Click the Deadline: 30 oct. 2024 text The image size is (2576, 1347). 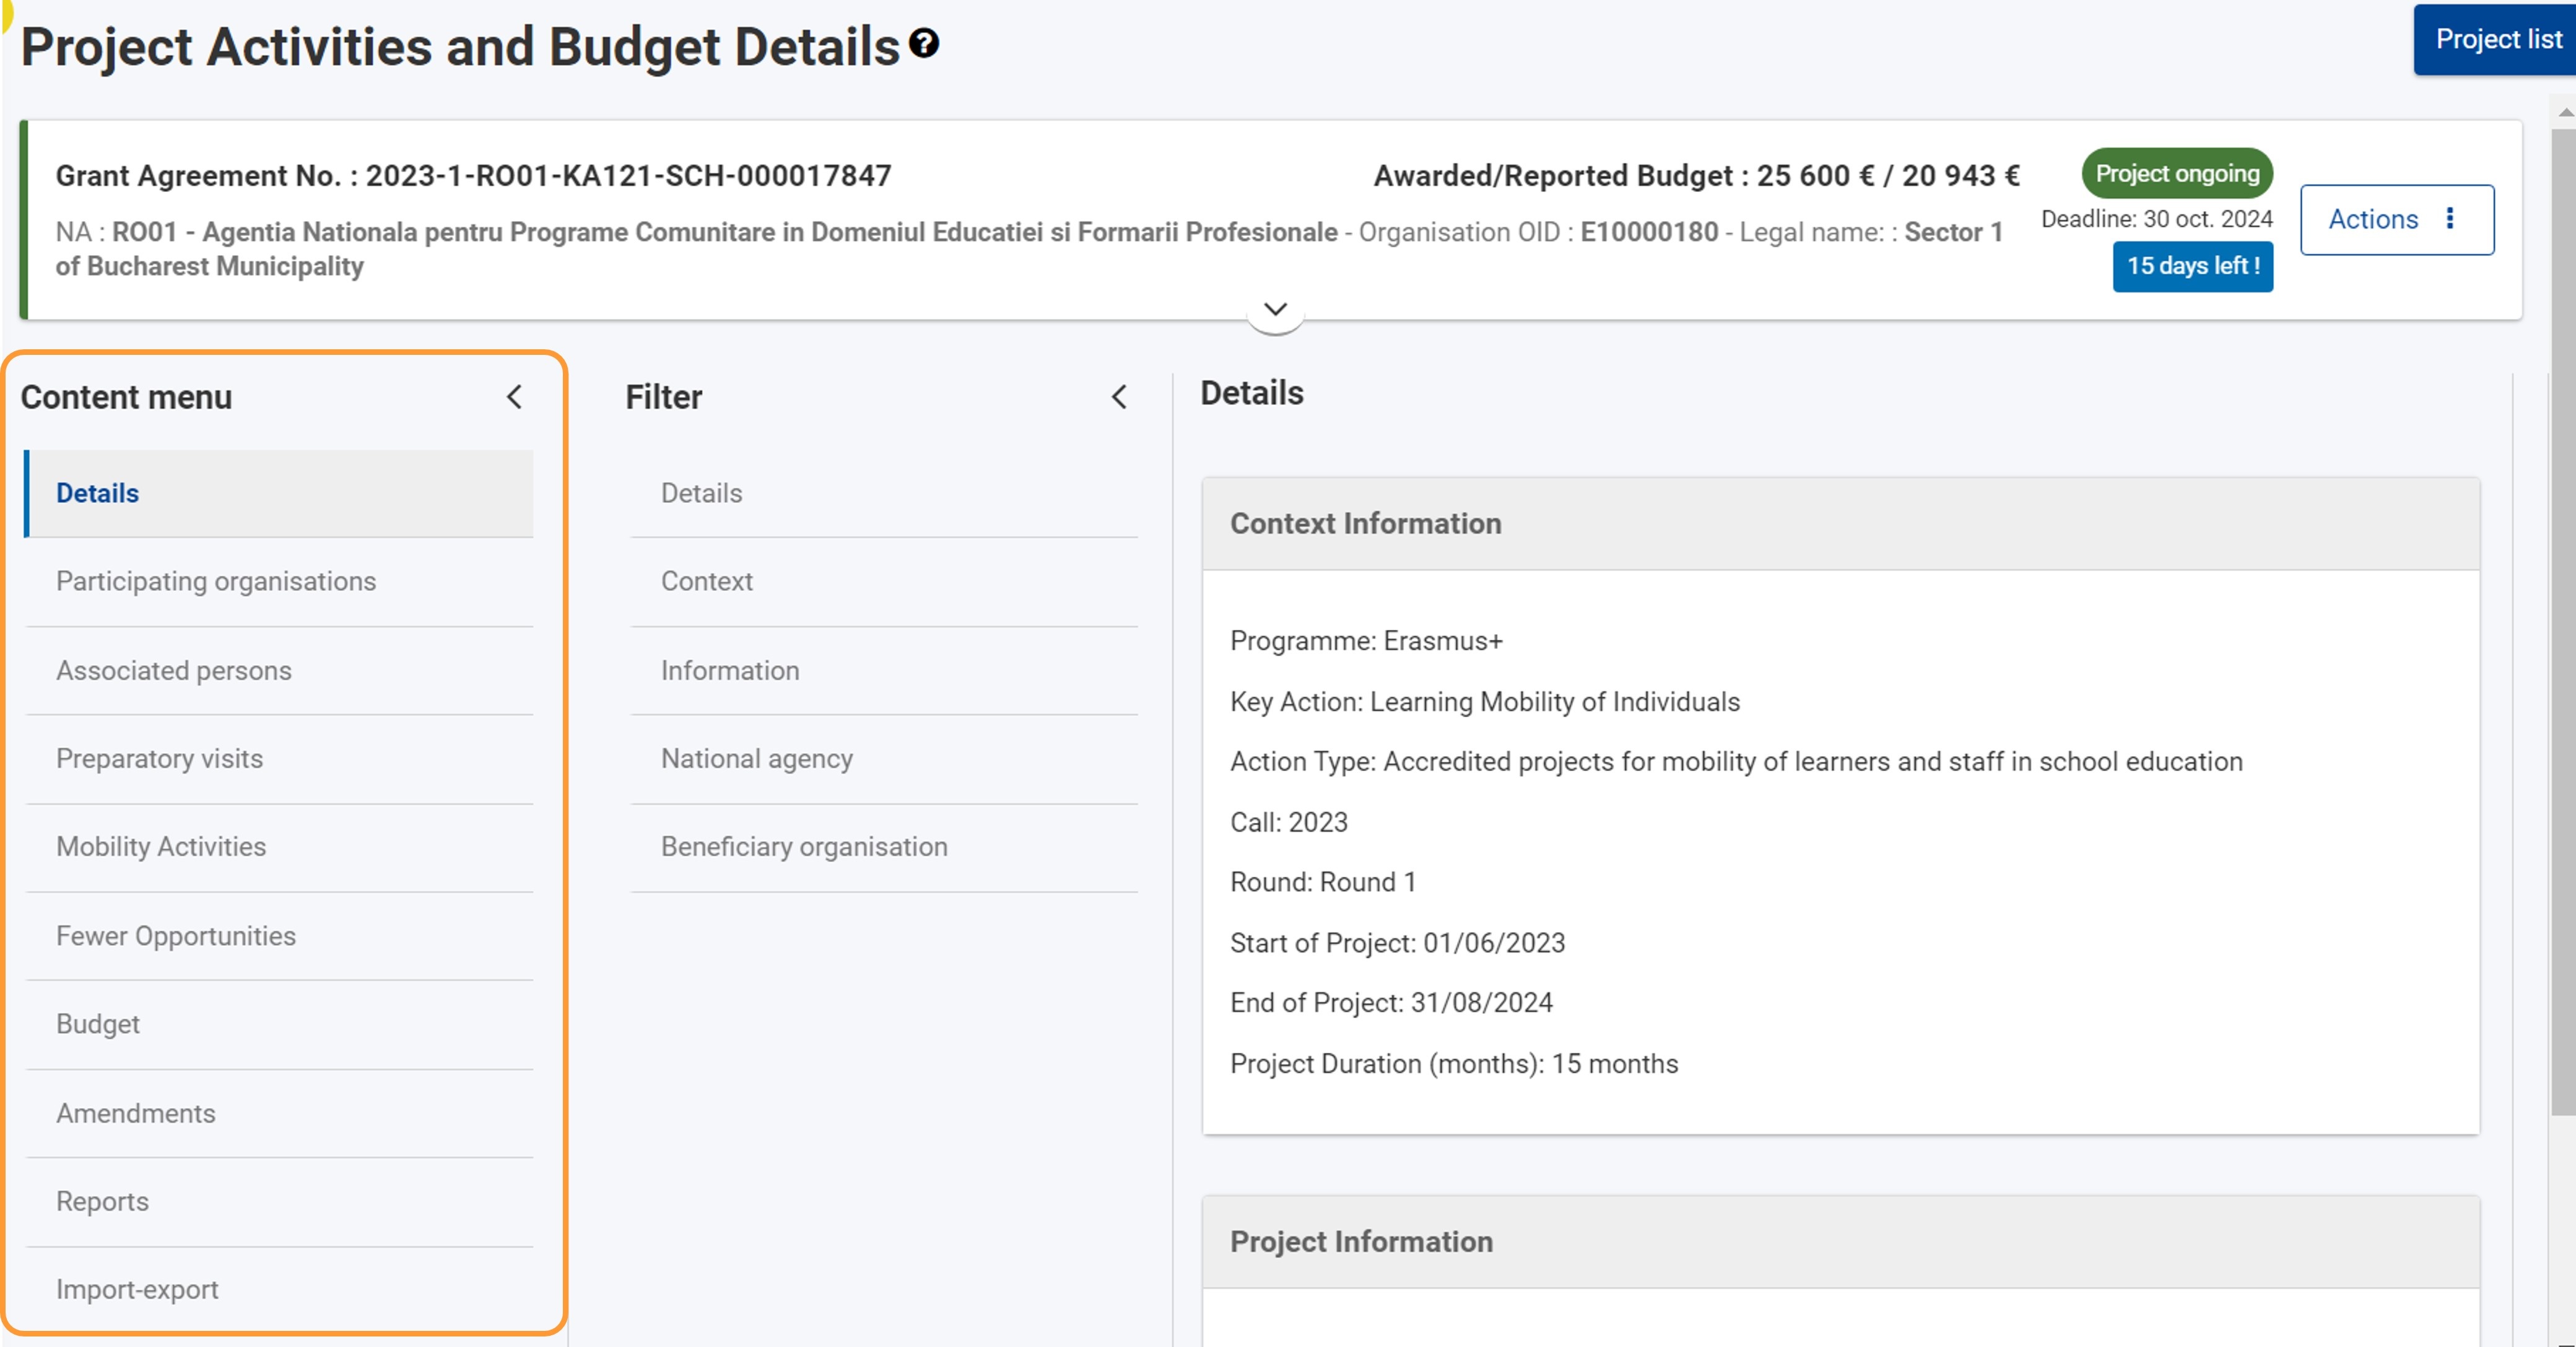[2156, 219]
